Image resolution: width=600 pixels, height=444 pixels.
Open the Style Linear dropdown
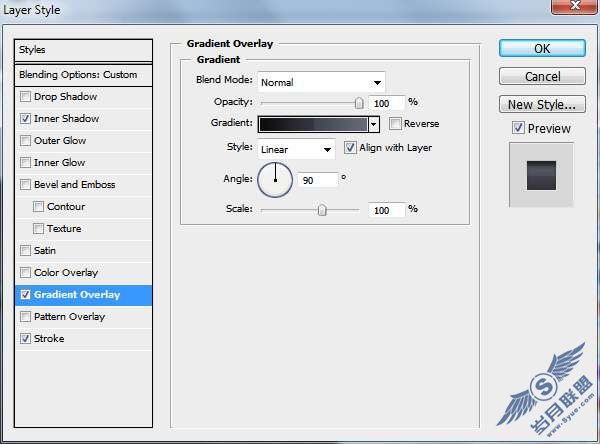coord(296,149)
